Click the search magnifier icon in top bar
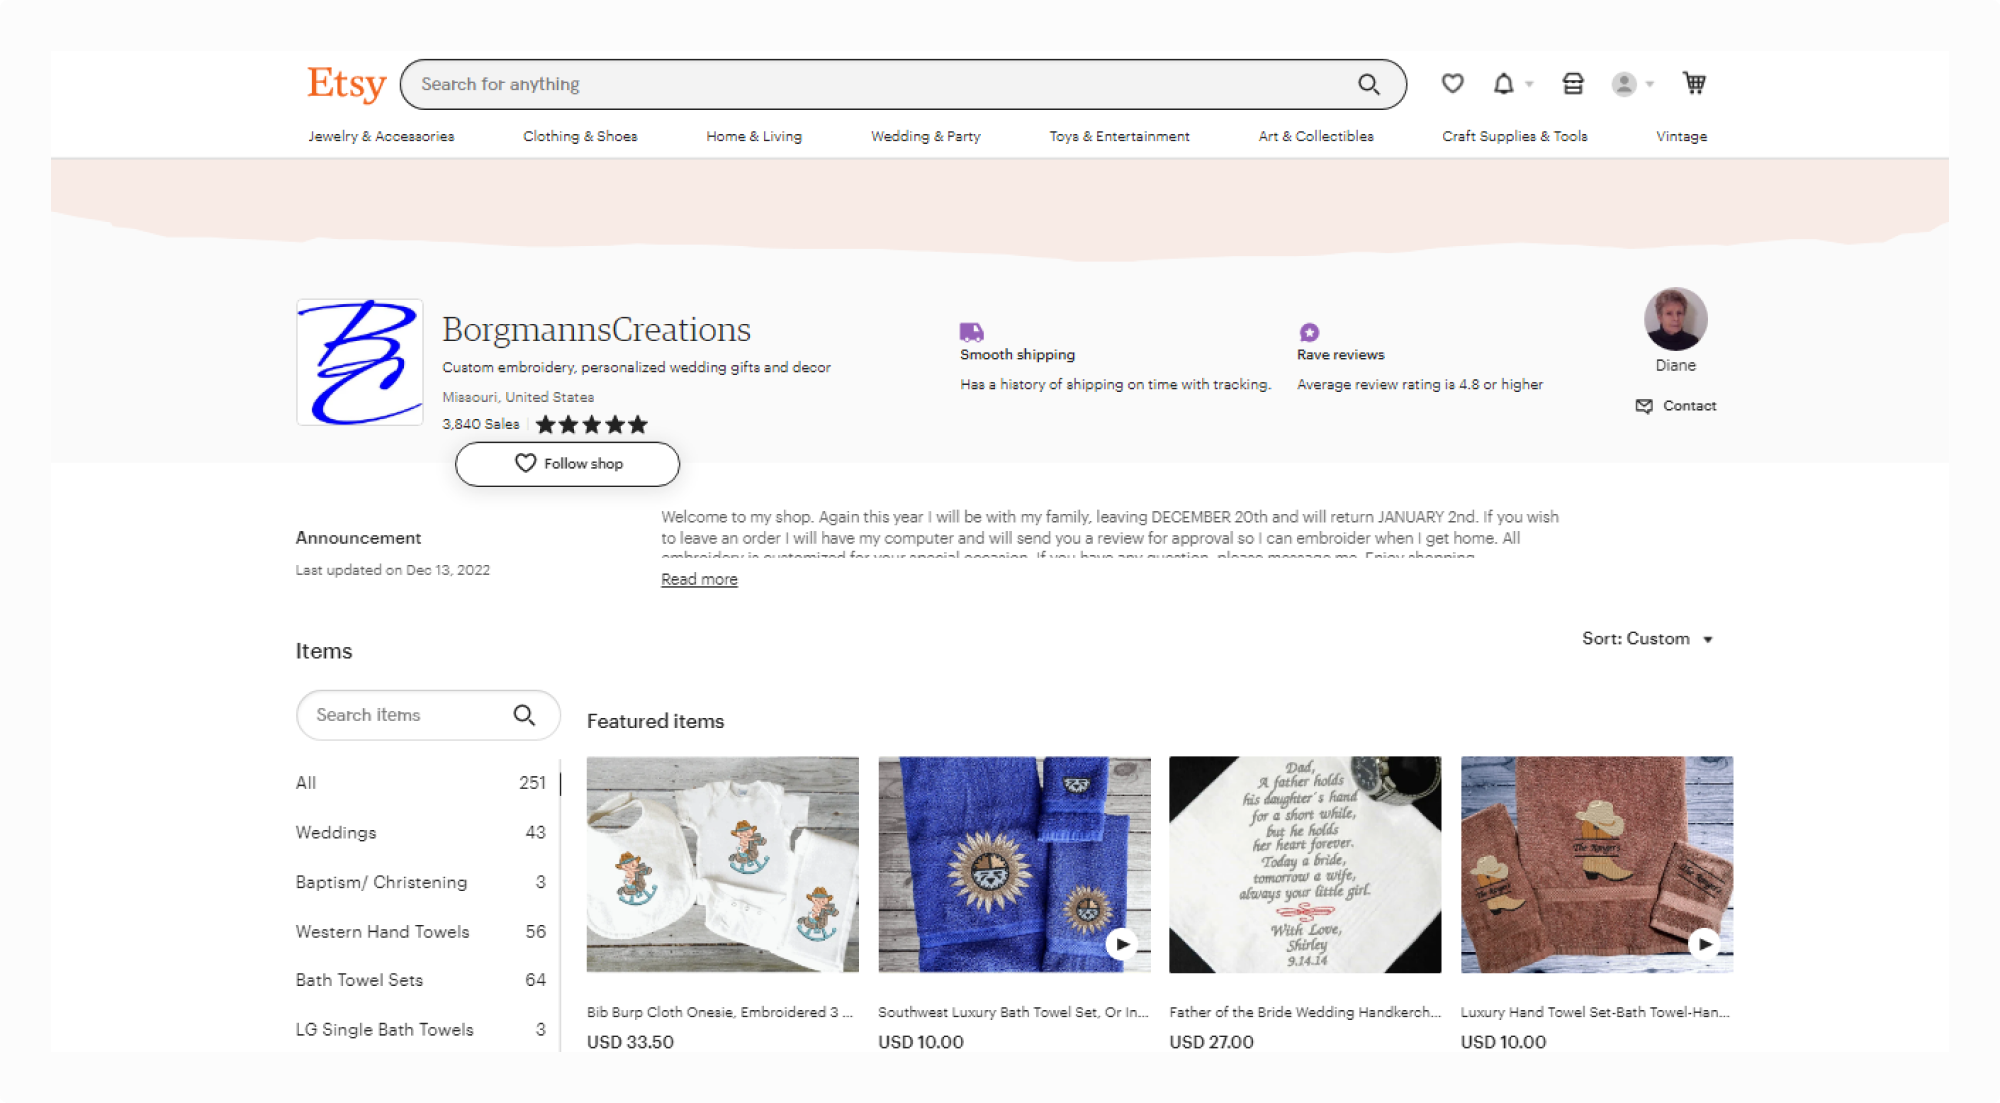Screen dimensions: 2000x1103 point(1368,84)
